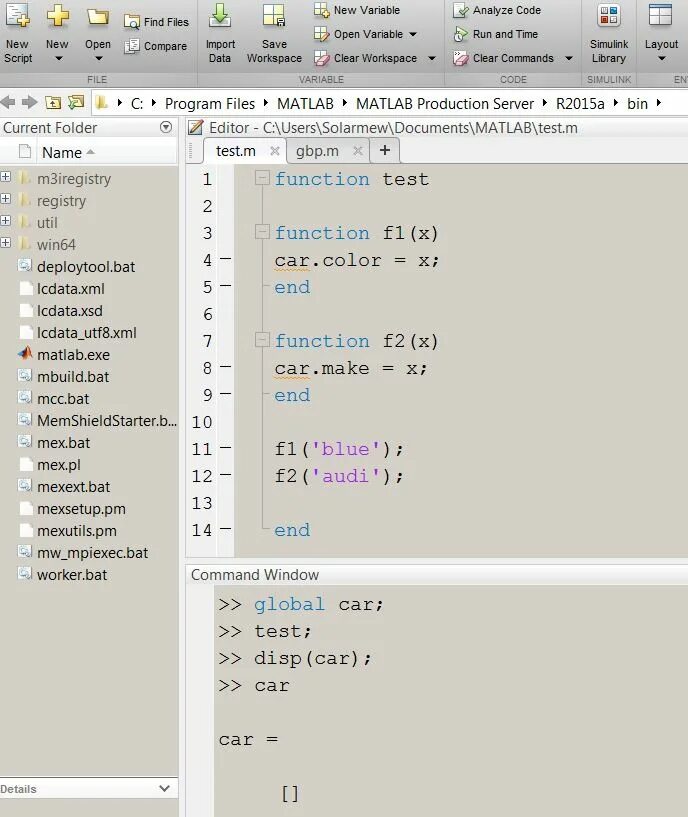Click the Editor panel pencil icon

coord(195,127)
